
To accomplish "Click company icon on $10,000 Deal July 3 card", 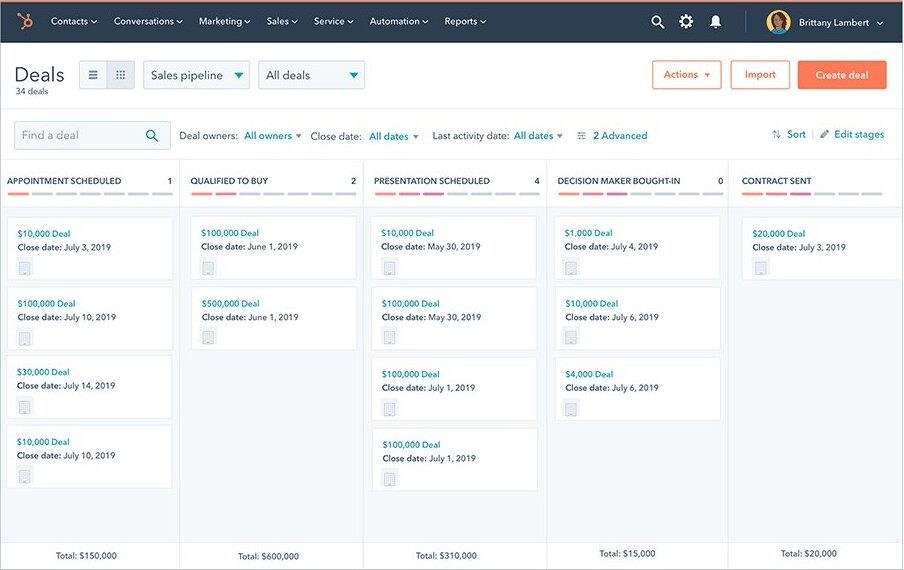I will pos(25,268).
